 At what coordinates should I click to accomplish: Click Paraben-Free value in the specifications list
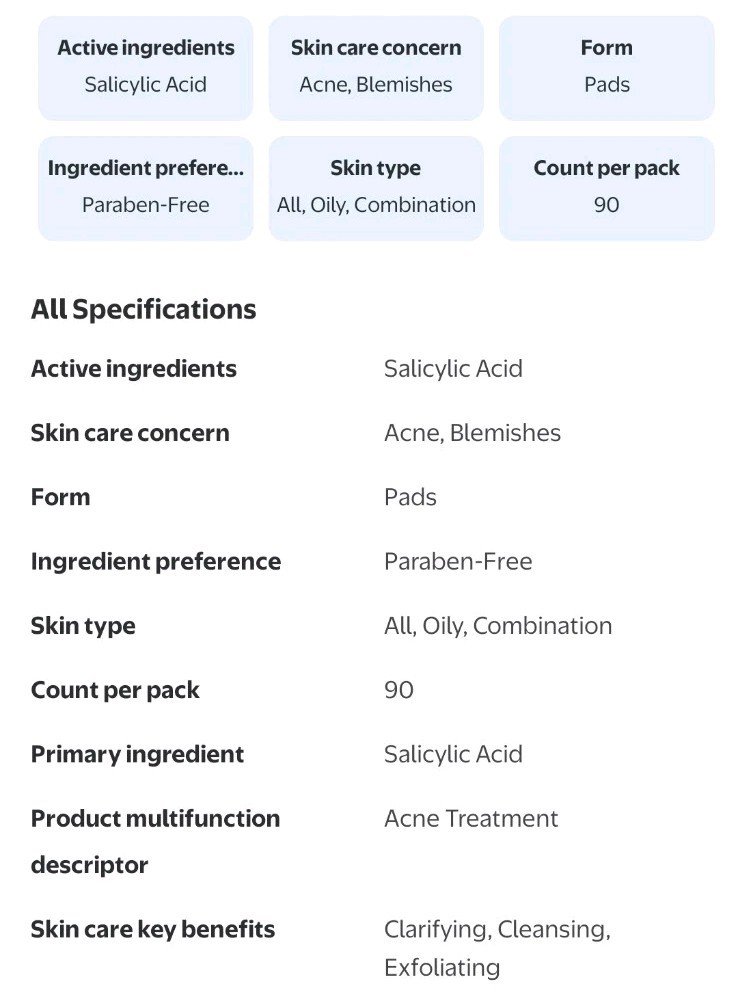(x=458, y=561)
